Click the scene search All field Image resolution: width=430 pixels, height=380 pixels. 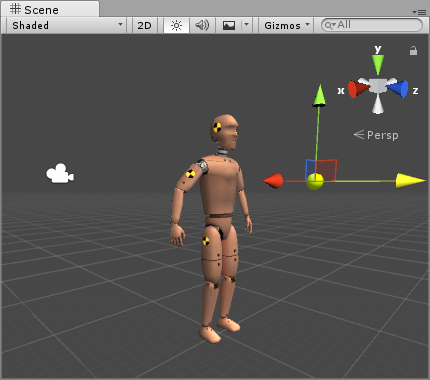click(x=372, y=25)
